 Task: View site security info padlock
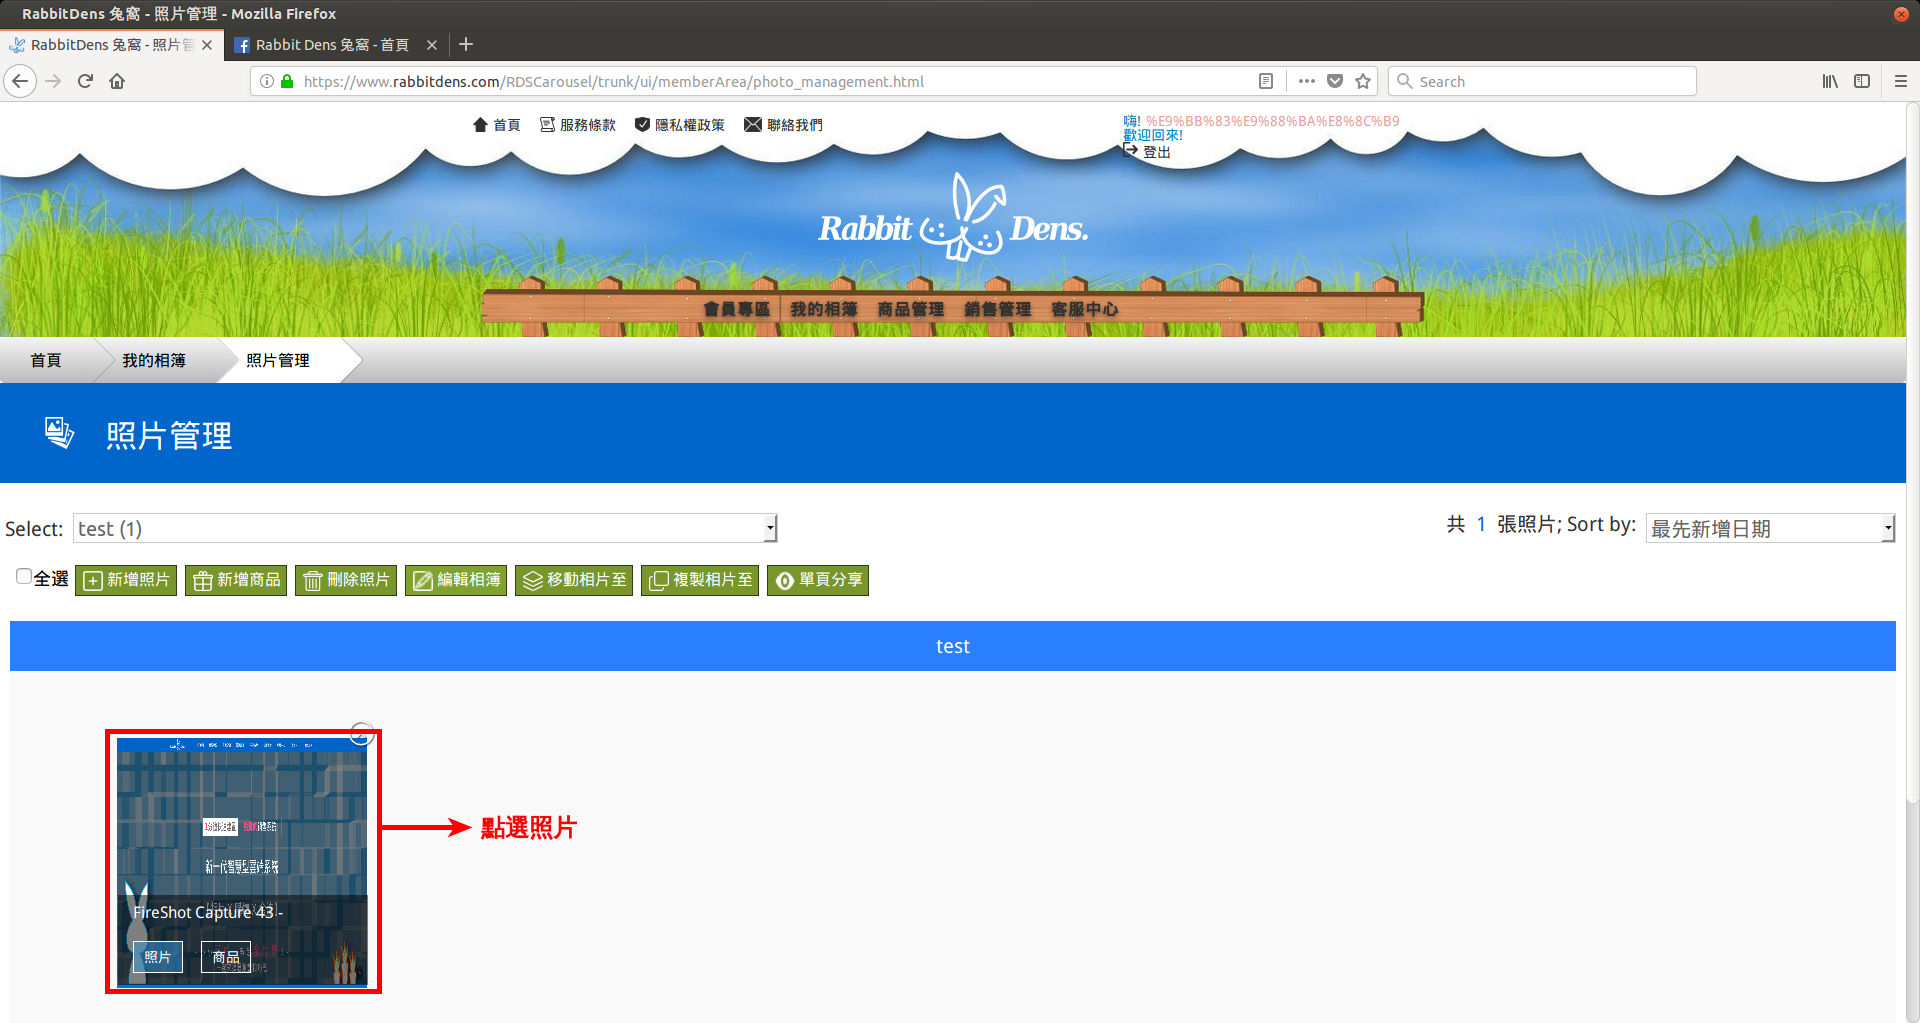[x=287, y=81]
